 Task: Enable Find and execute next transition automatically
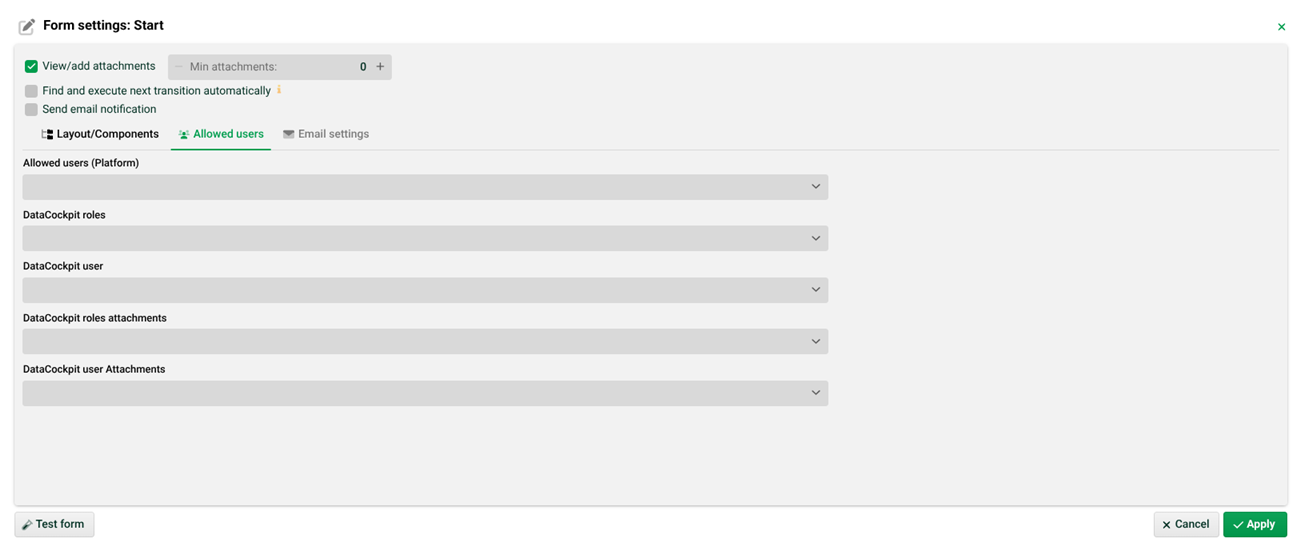(x=31, y=91)
